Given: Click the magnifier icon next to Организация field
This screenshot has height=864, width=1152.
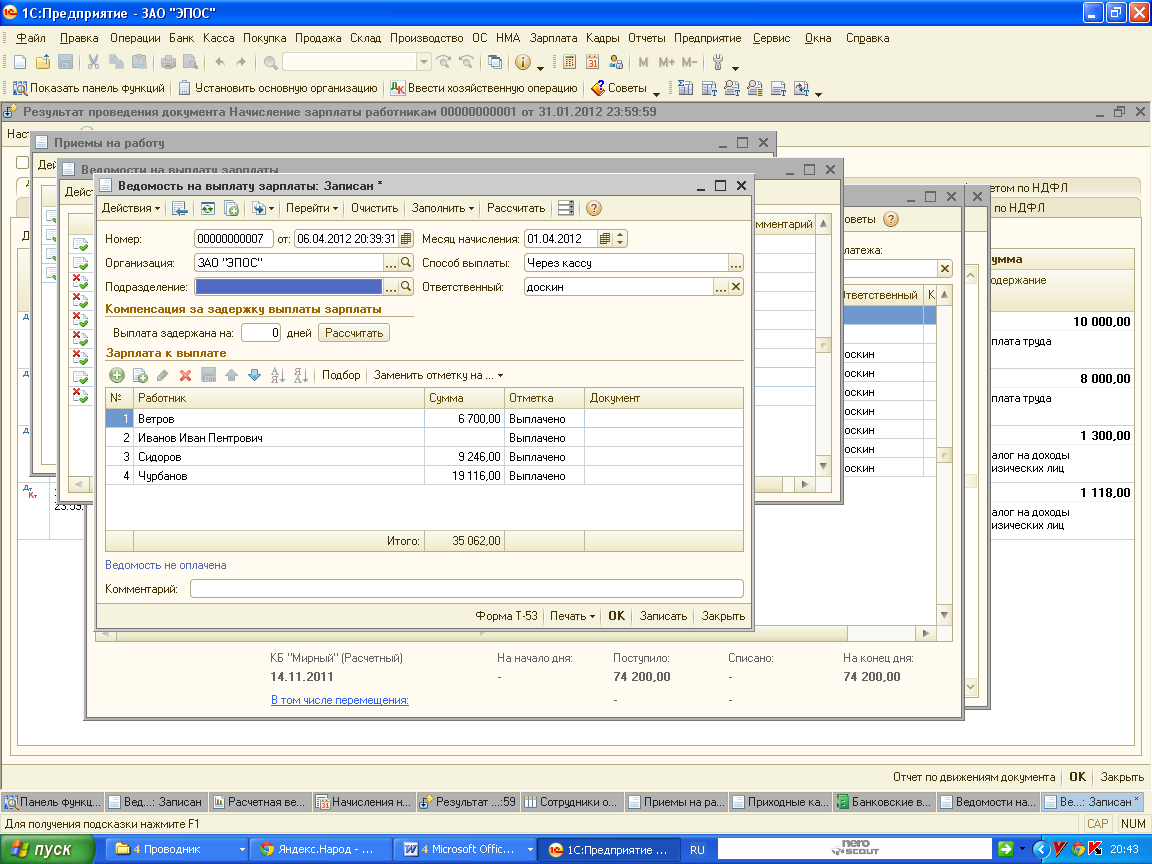Looking at the screenshot, I should [x=406, y=263].
